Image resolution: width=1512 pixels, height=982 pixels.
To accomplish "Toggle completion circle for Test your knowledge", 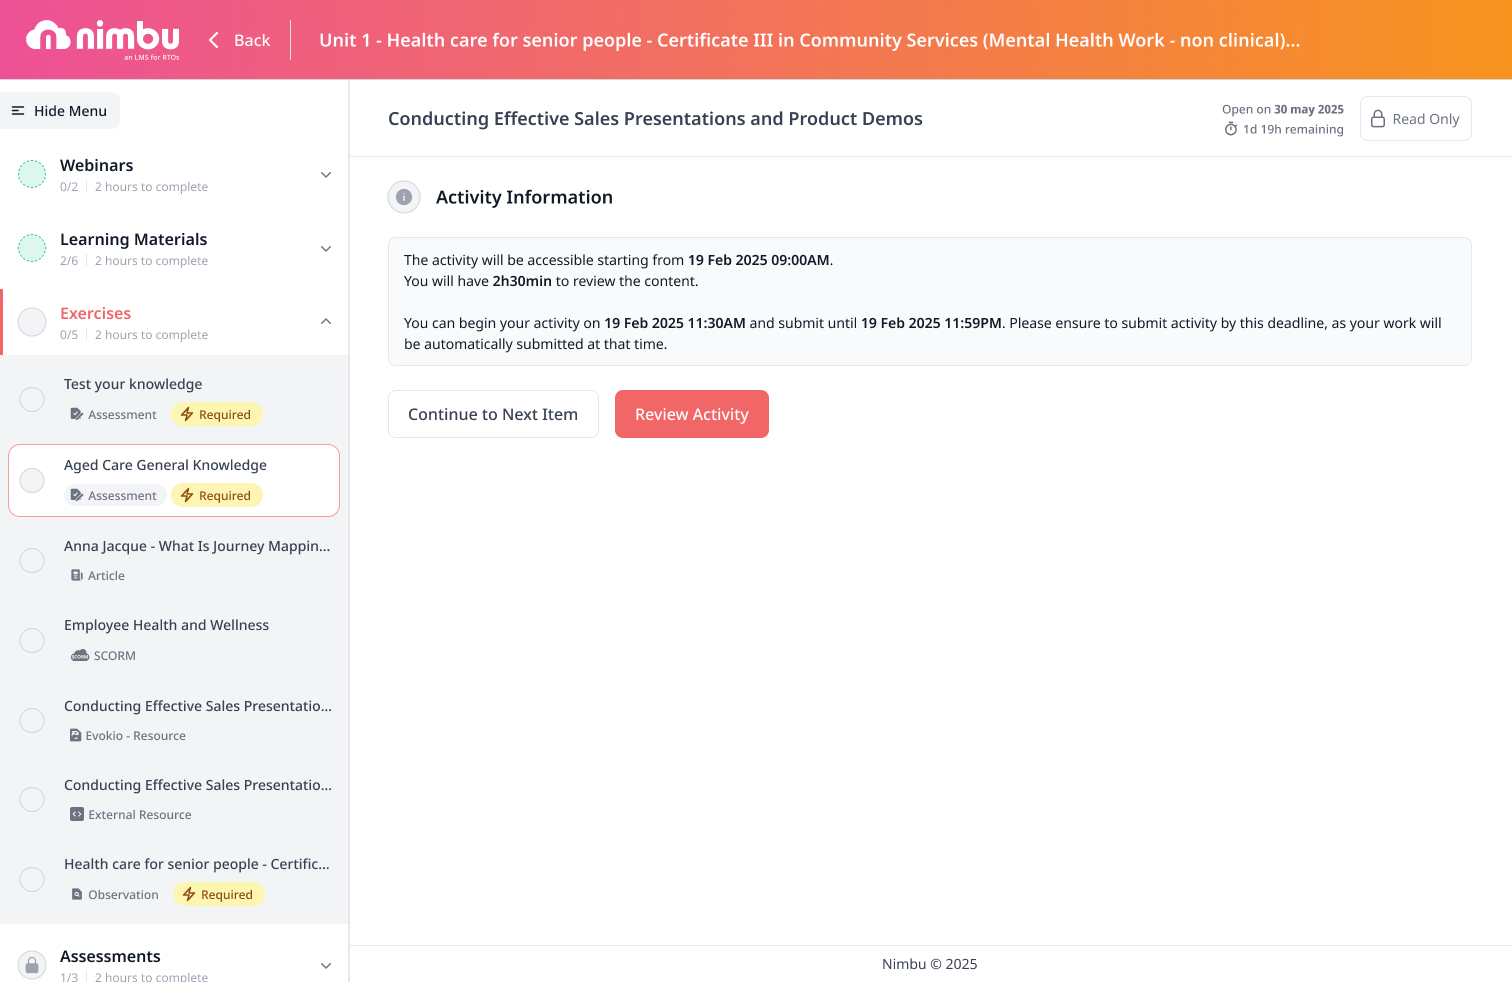I will pos(32,399).
